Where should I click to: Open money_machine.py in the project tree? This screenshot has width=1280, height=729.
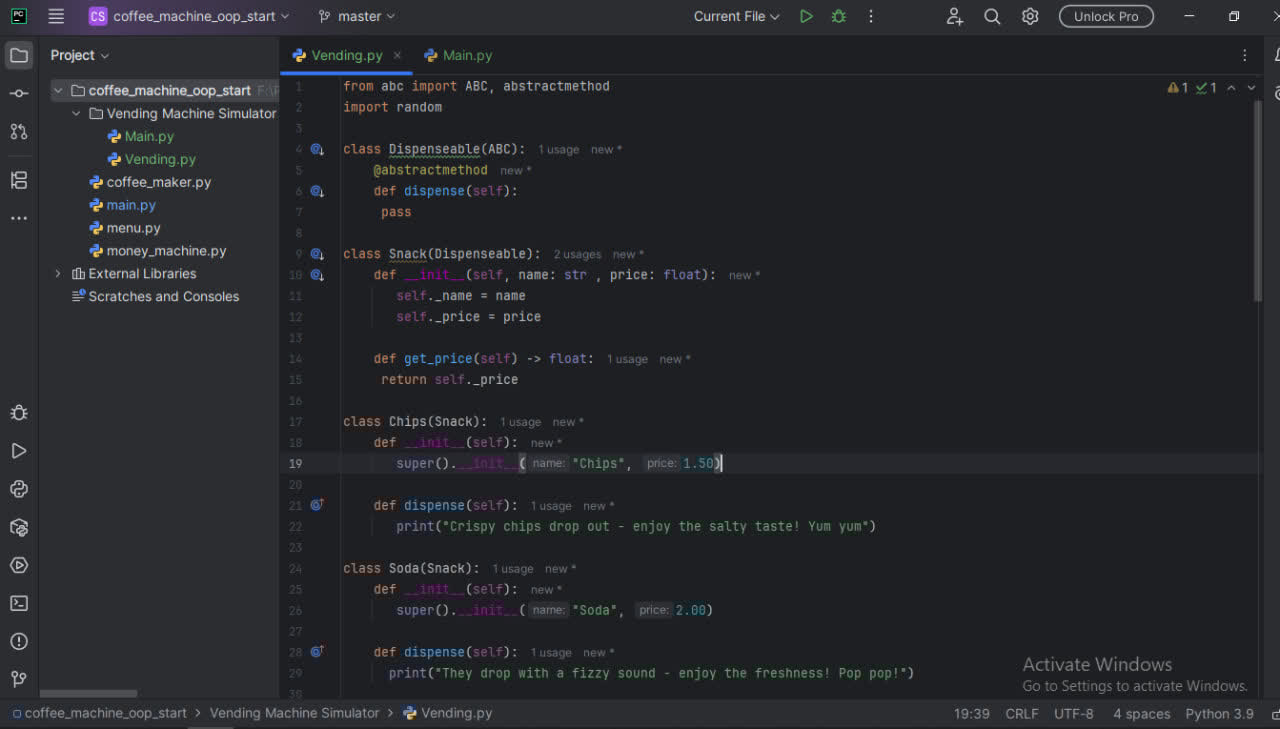coord(166,251)
